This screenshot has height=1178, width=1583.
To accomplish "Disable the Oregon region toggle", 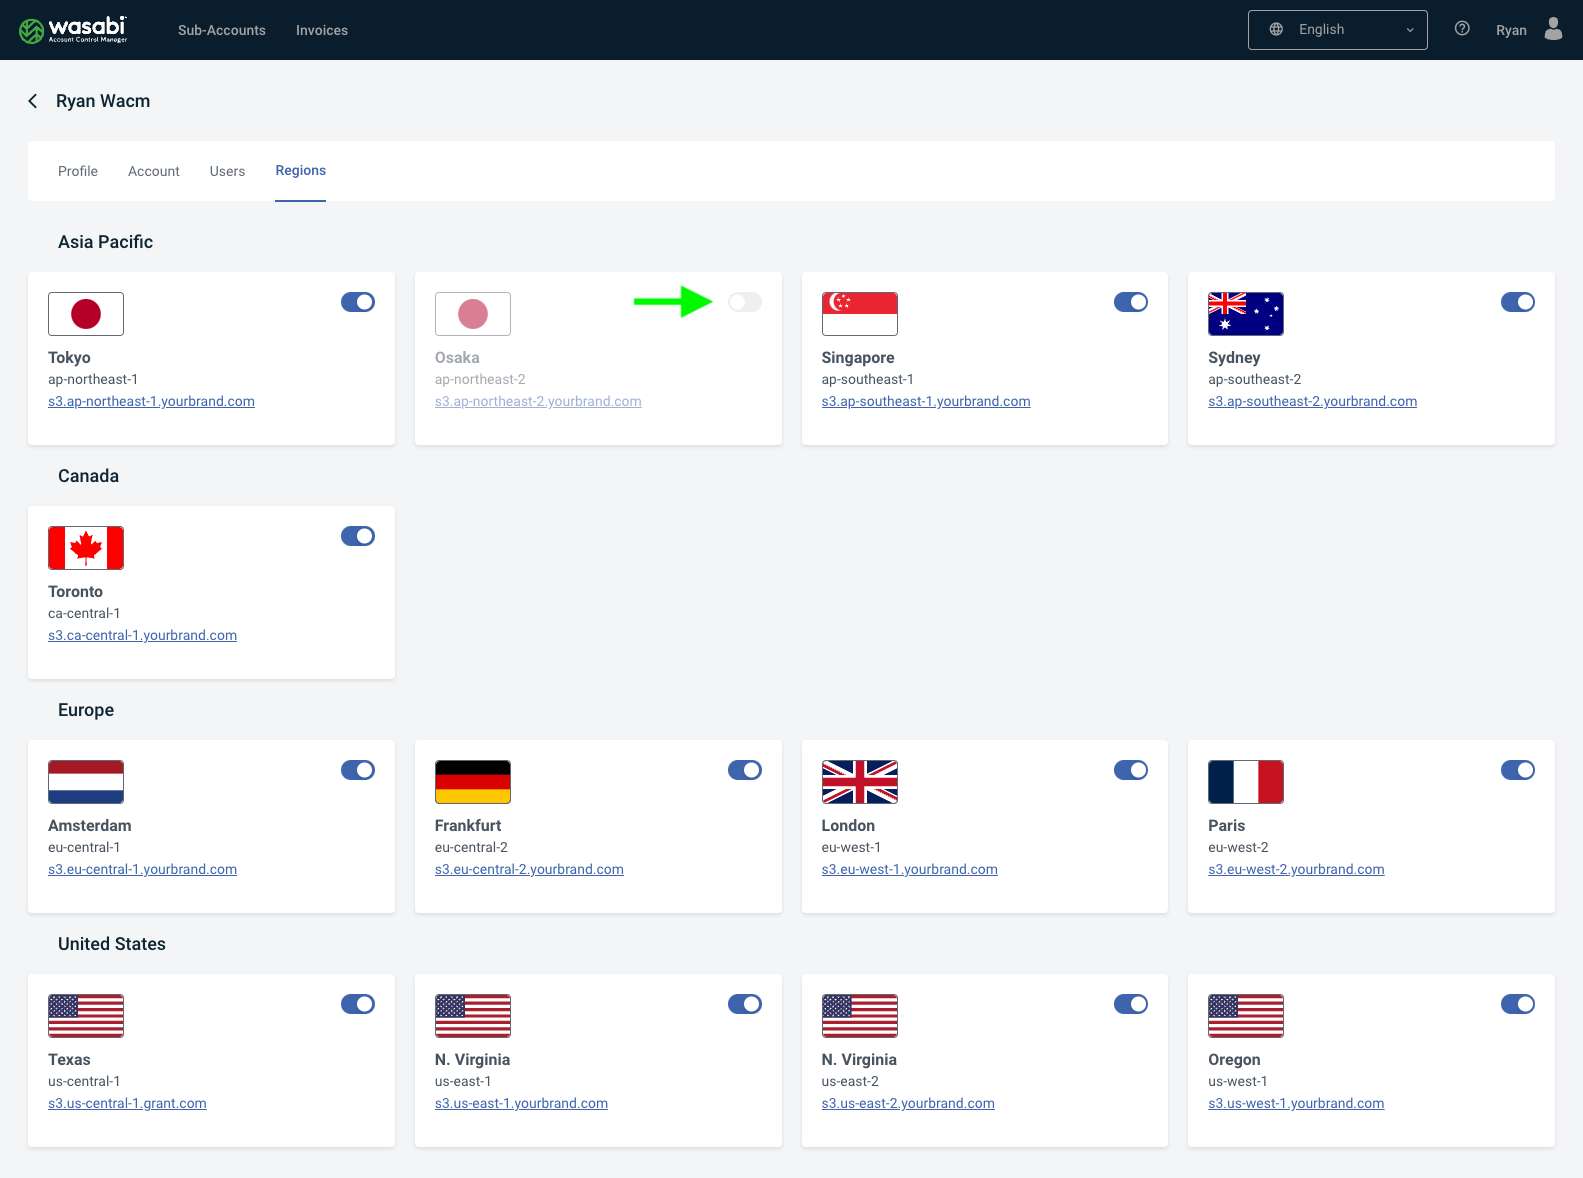I will pos(1518,1004).
